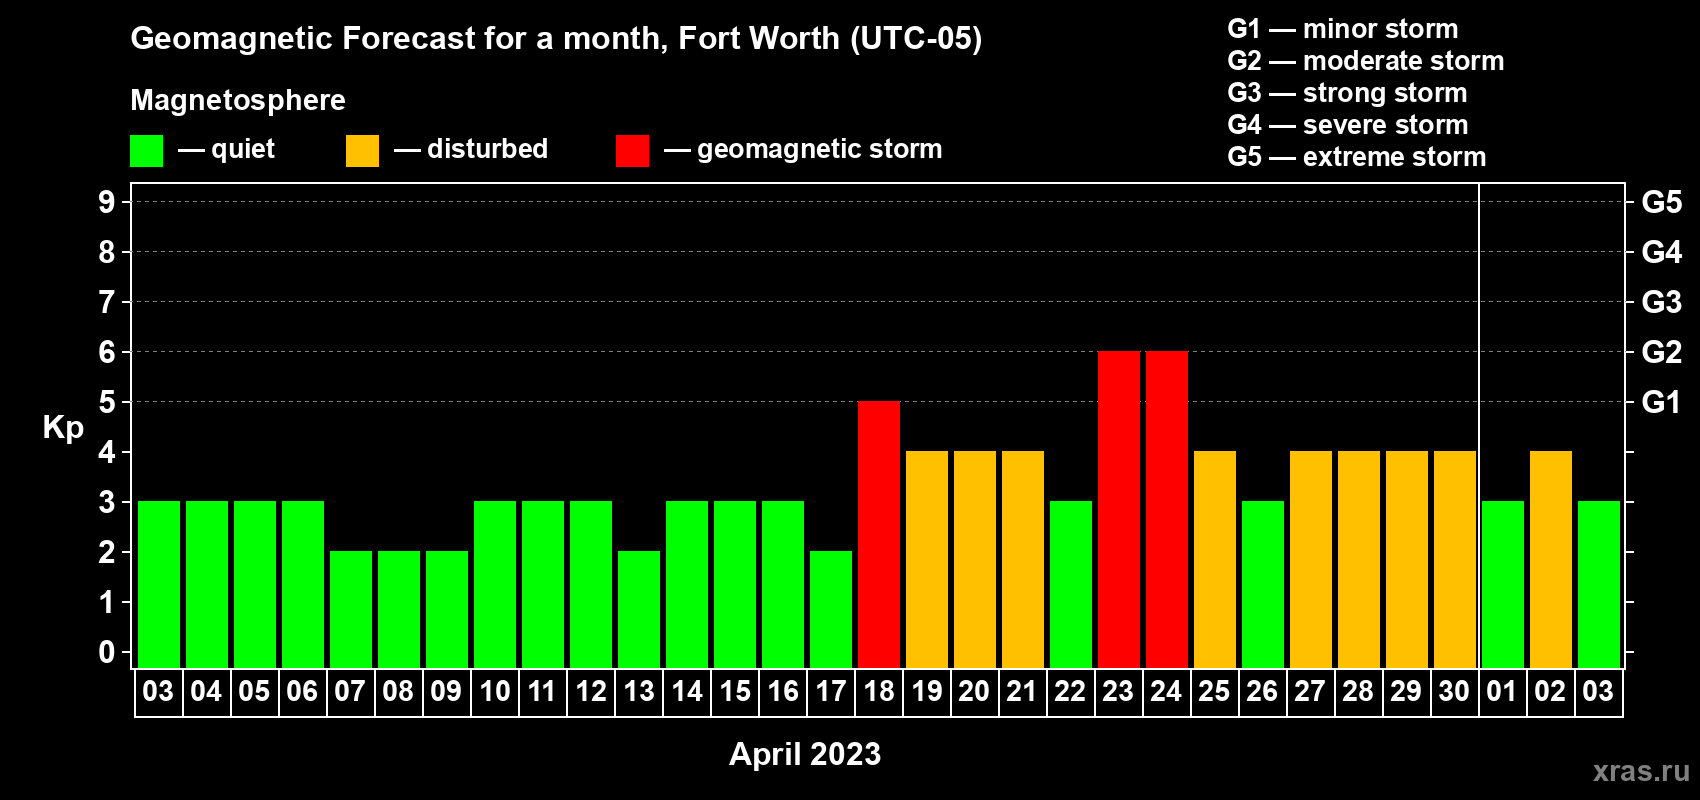Click the date label 18
Viewport: 1700px width, 800px height.
tap(879, 691)
